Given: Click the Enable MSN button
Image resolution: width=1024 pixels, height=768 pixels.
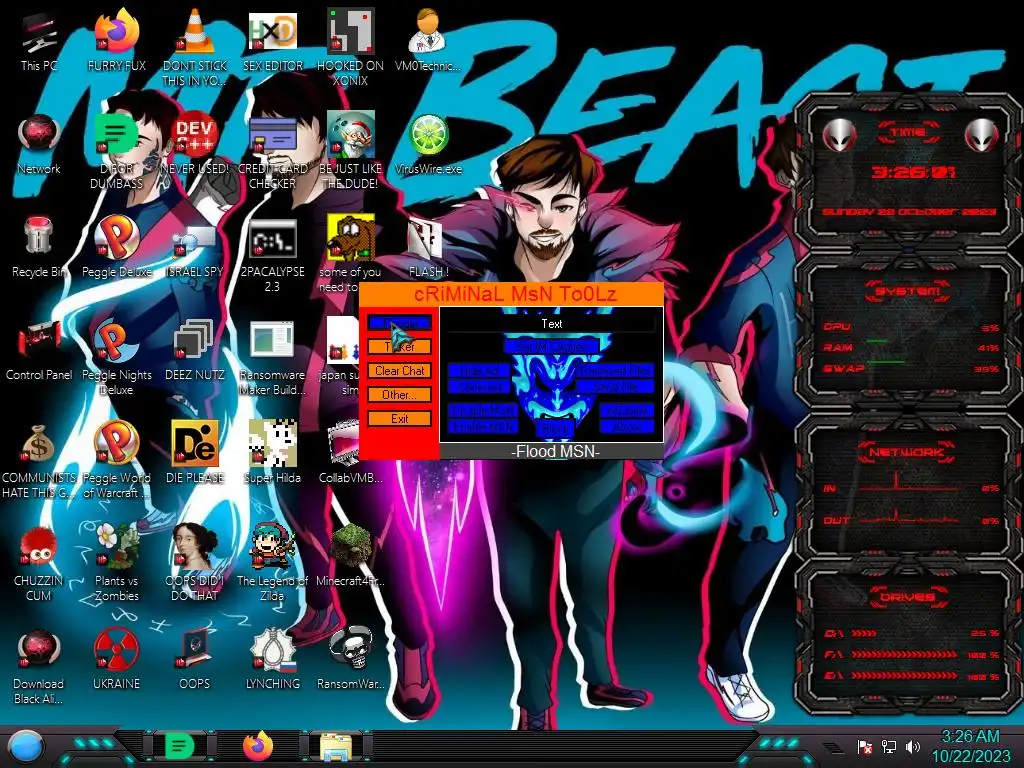Looking at the screenshot, I should [x=483, y=426].
